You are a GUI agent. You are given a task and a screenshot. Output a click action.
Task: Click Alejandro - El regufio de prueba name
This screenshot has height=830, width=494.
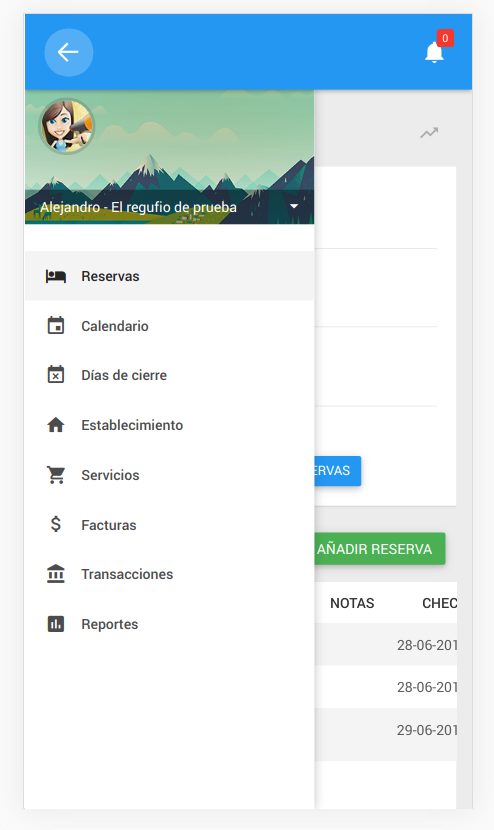point(139,207)
